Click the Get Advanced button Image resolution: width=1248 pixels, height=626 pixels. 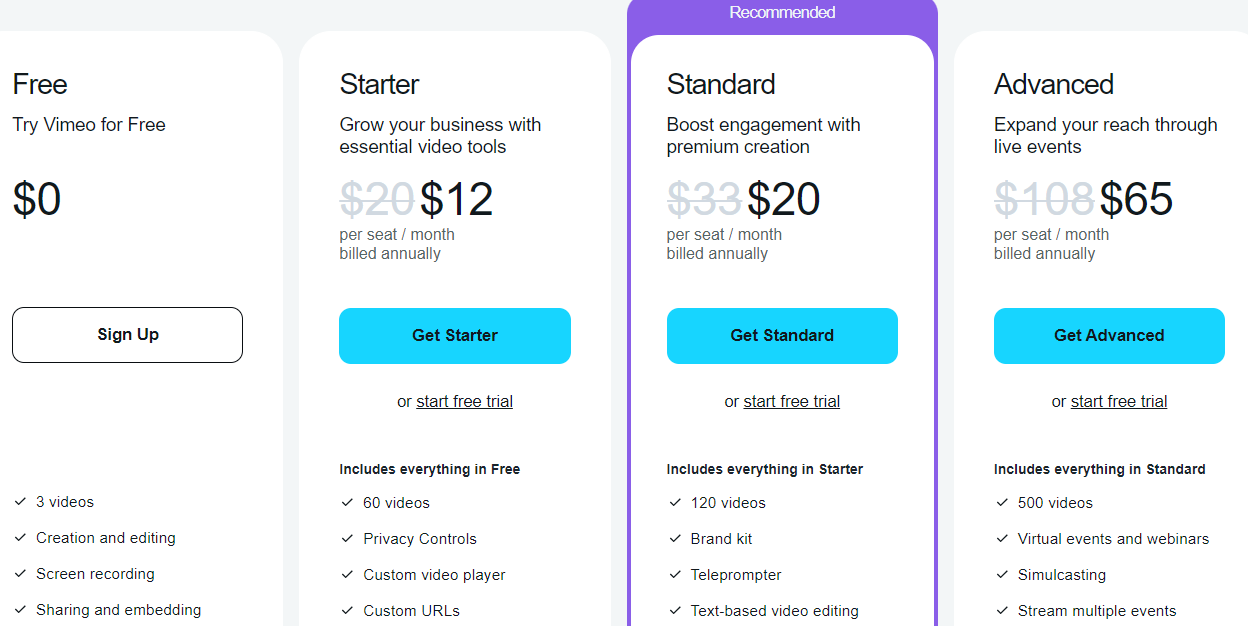click(1109, 336)
